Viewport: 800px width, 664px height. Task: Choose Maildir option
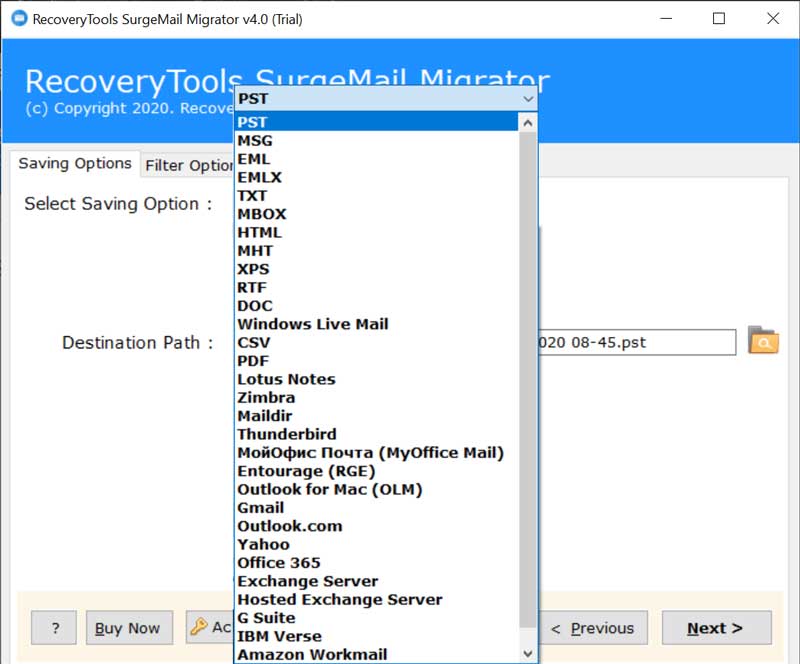[x=377, y=416]
